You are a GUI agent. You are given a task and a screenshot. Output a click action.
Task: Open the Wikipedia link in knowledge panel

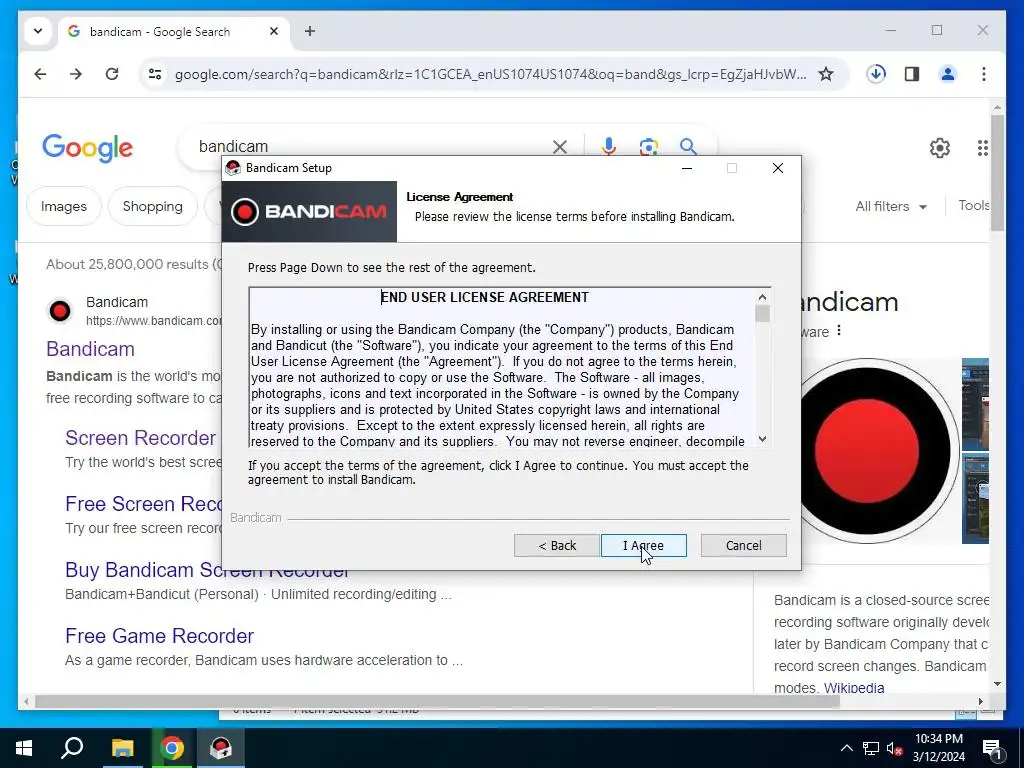click(x=854, y=688)
